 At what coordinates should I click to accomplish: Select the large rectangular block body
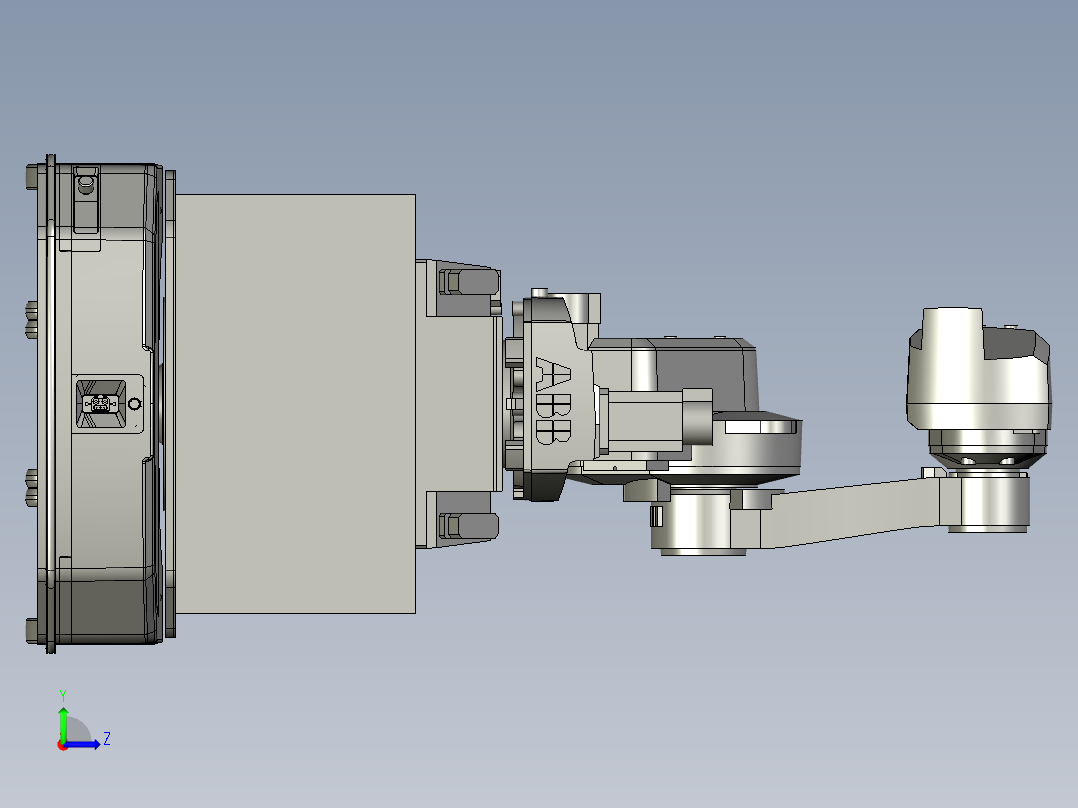(x=296, y=404)
